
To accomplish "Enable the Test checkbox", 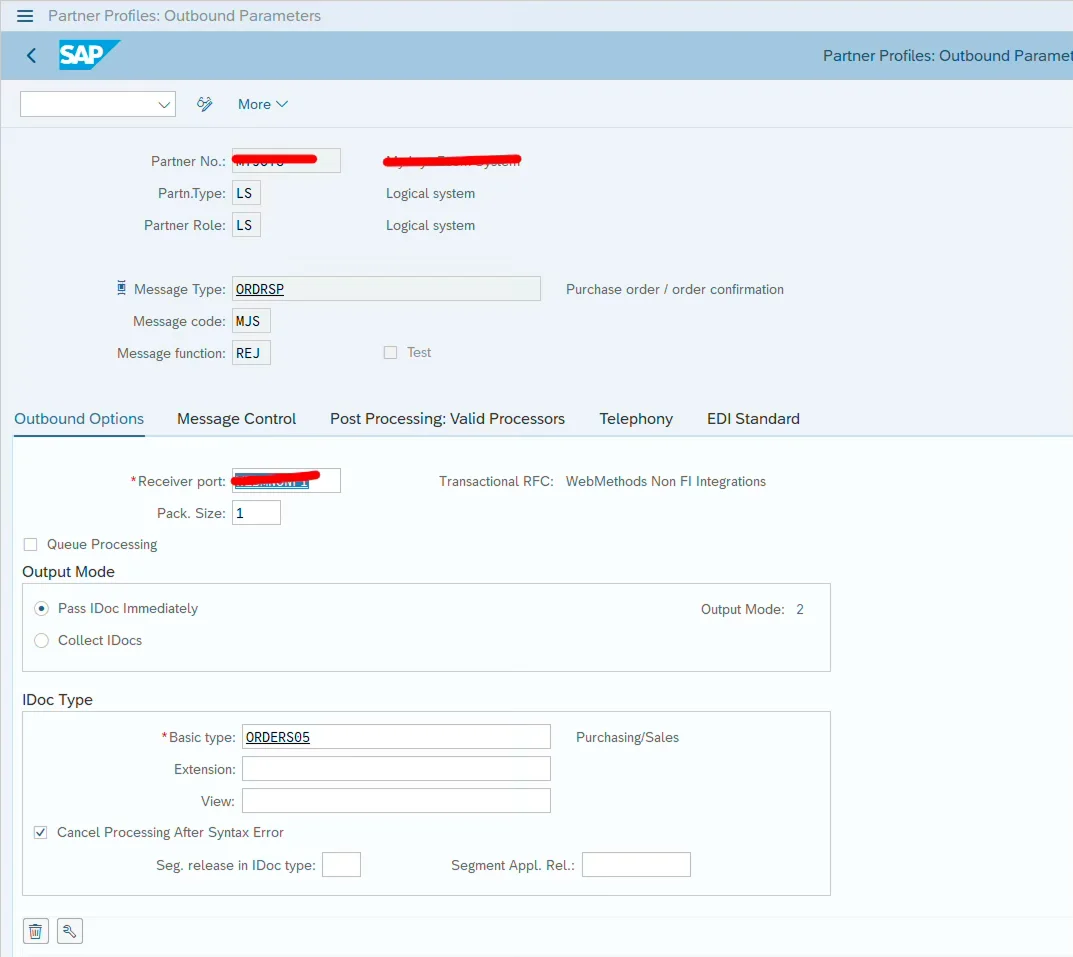I will point(391,353).
